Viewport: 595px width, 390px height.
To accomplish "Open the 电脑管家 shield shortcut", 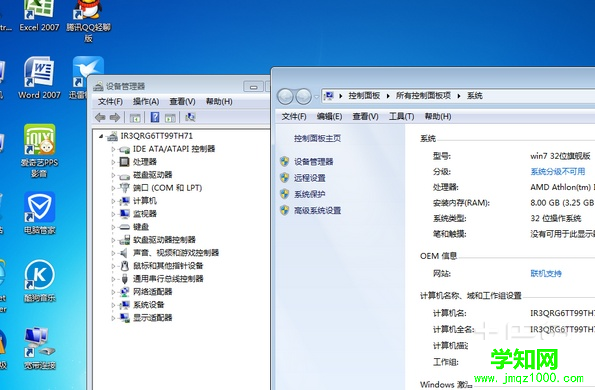I will (39, 213).
